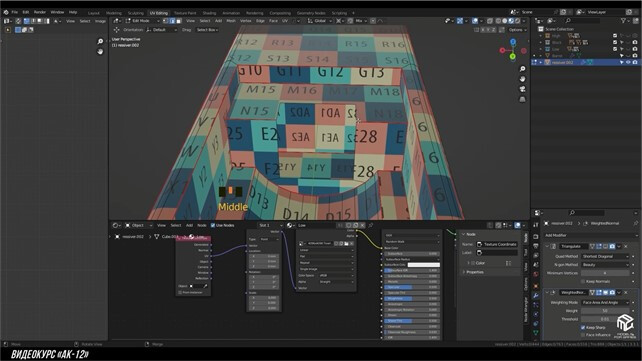Open the UV menu in the 3D viewport header
Viewport: 642px width, 361px height.
click(x=285, y=20)
